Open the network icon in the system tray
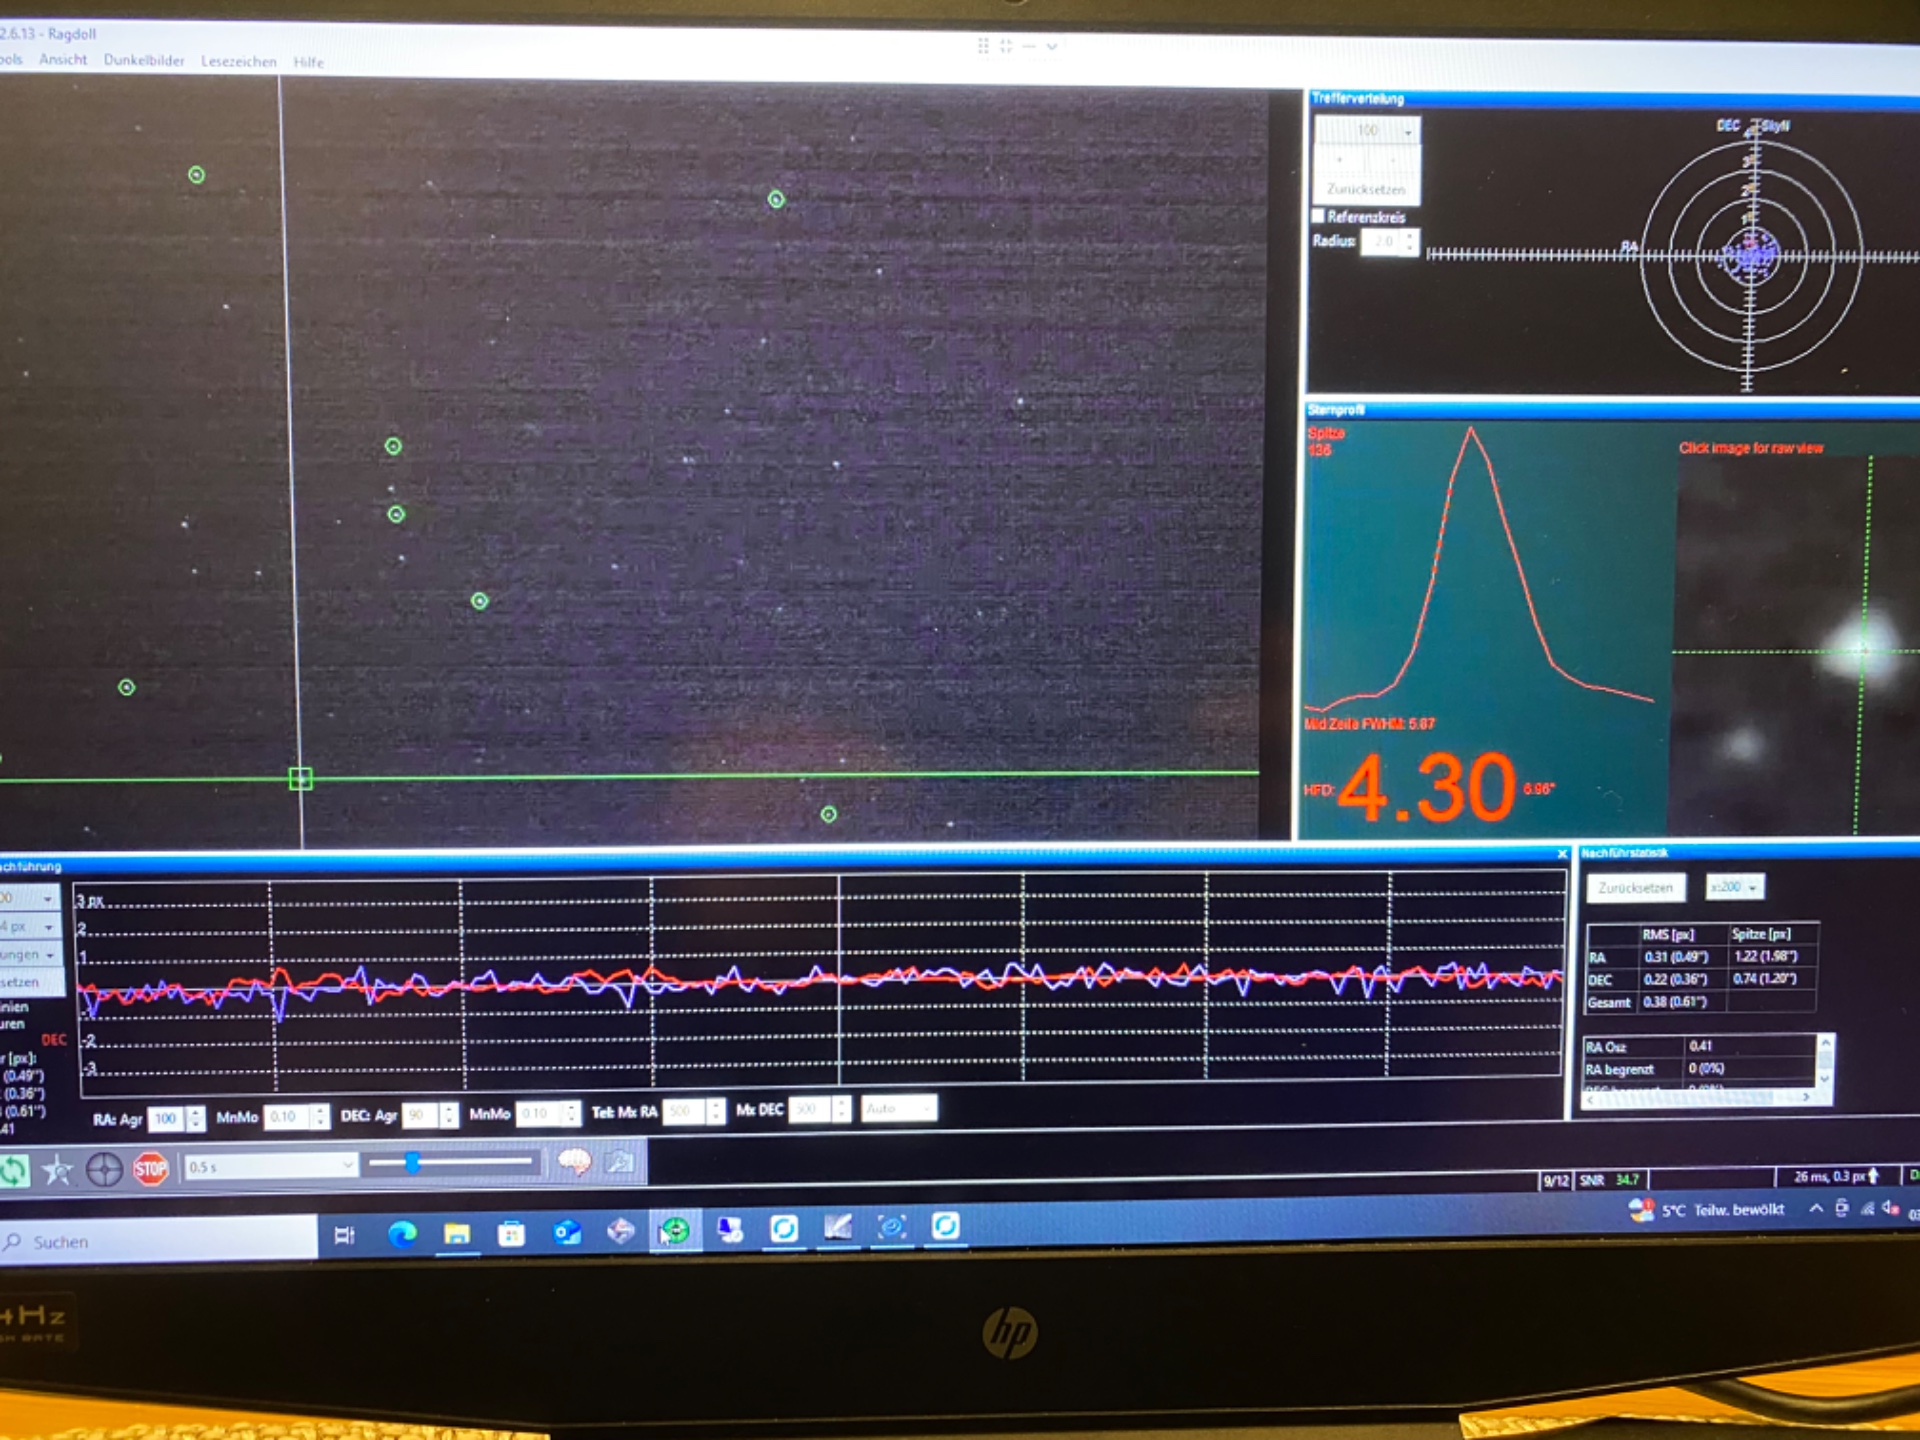 1866,1208
